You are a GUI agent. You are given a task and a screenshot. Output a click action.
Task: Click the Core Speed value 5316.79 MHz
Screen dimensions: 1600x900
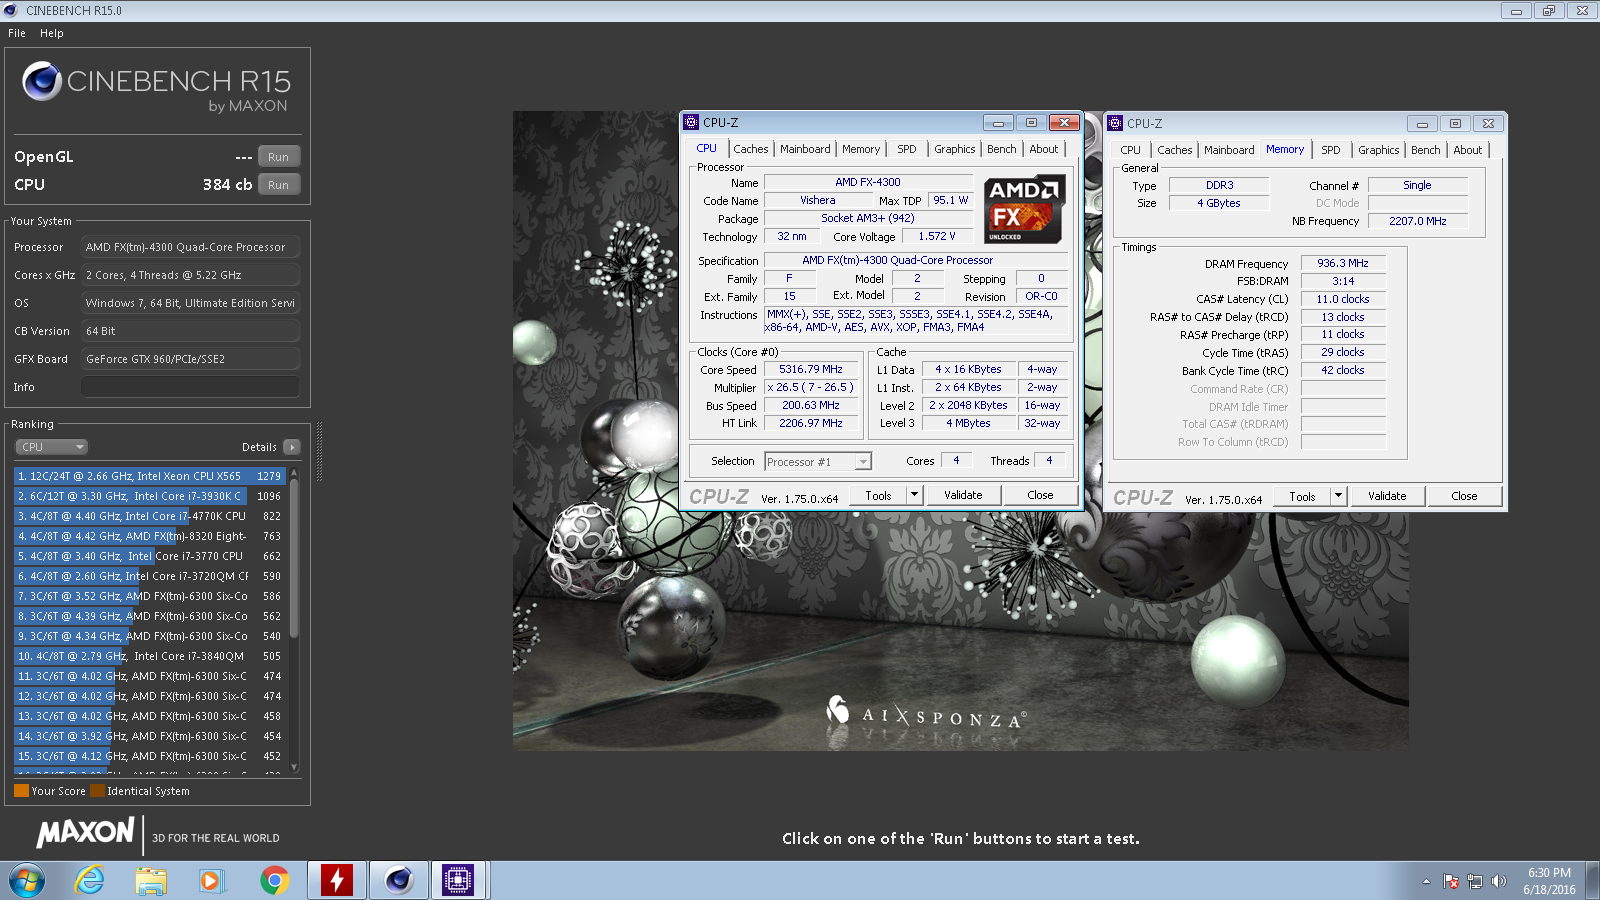811,369
